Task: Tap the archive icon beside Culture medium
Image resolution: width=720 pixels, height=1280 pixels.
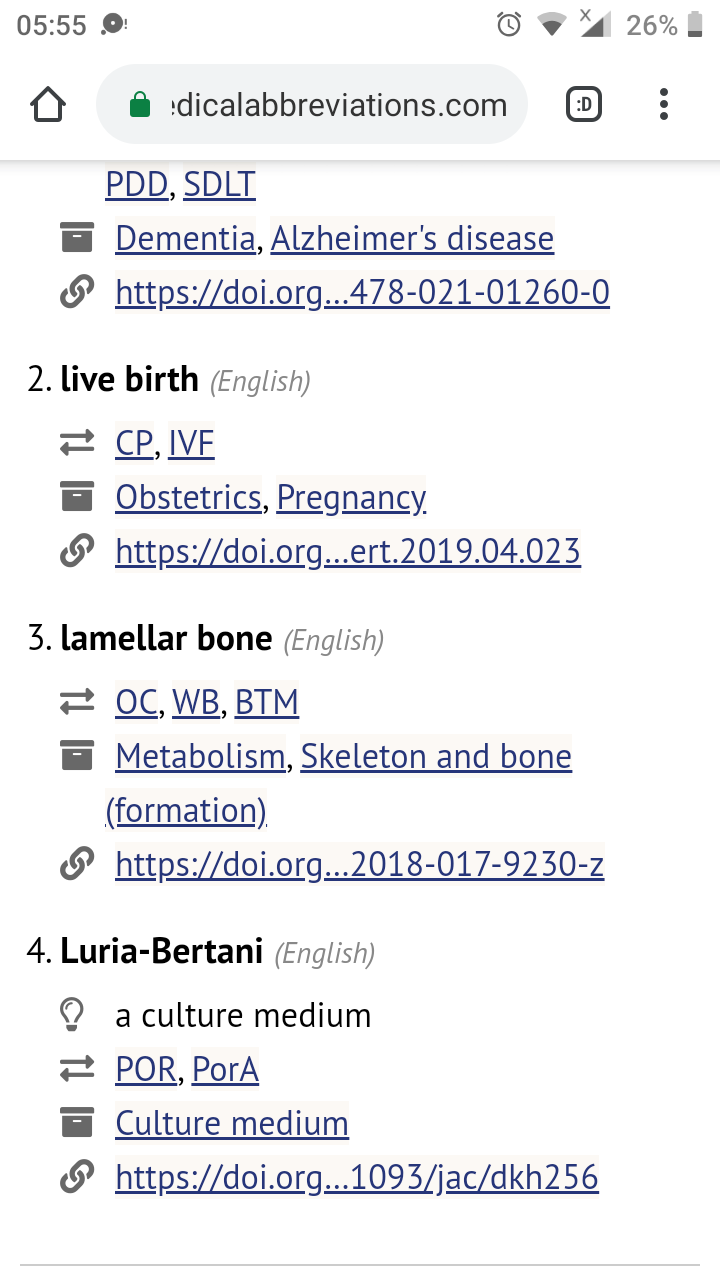Action: [77, 1124]
